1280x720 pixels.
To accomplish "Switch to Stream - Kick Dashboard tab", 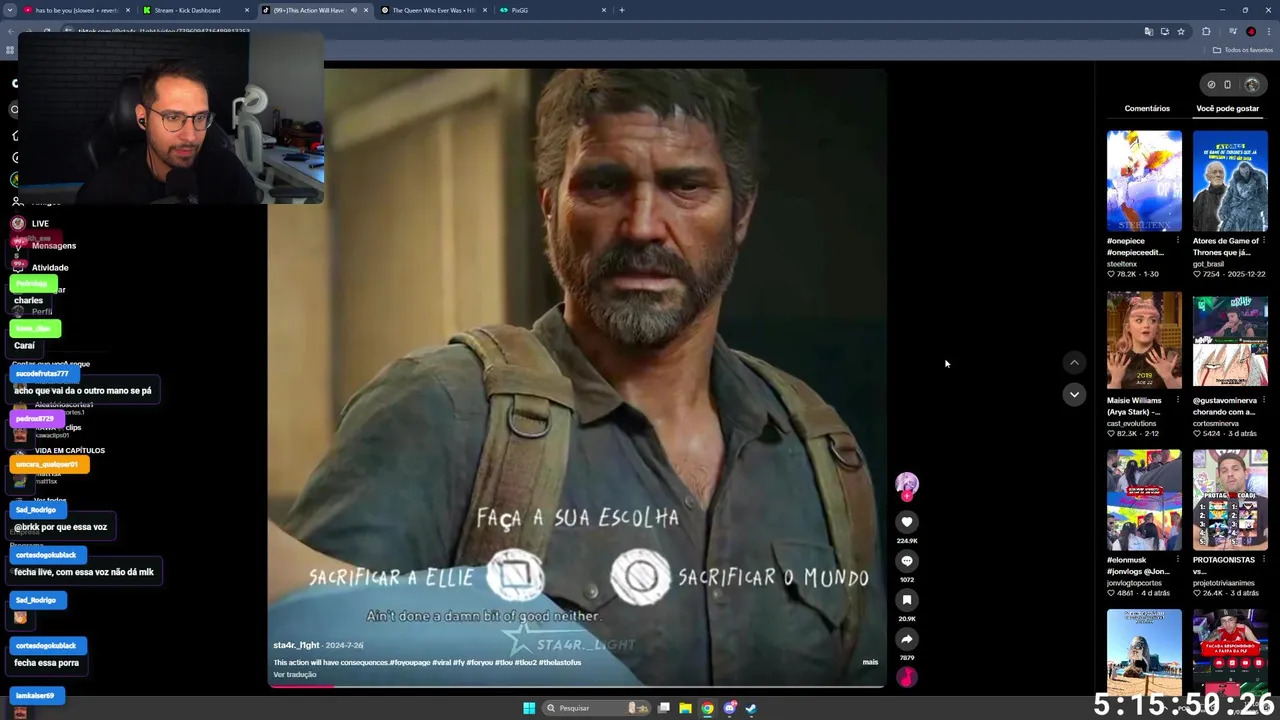I will tap(193, 10).
